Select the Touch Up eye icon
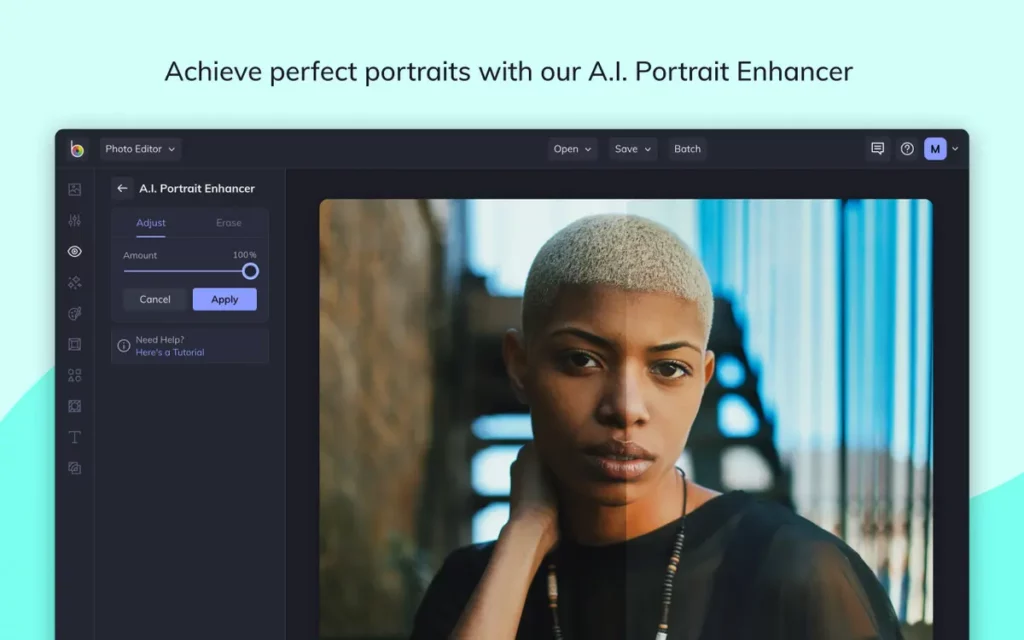 coord(75,251)
